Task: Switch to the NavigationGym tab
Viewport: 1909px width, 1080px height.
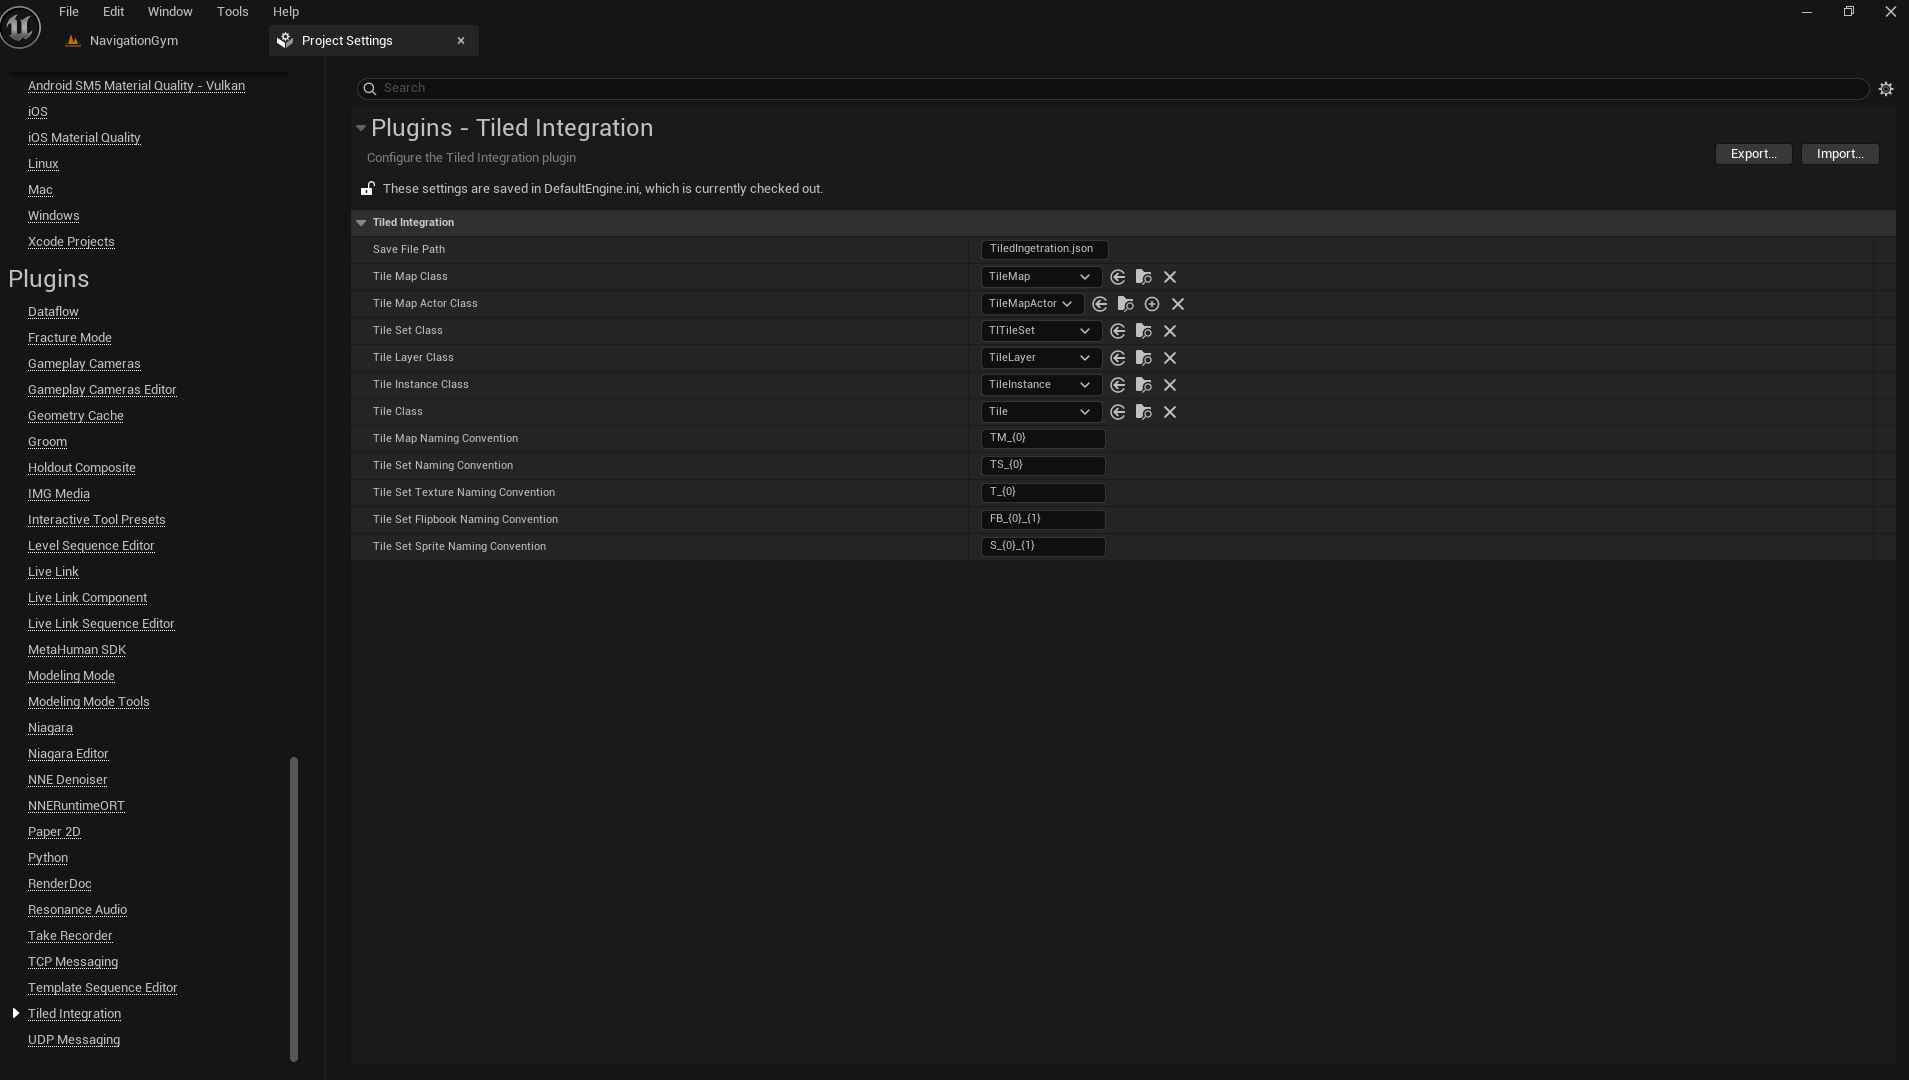Action: 133,41
